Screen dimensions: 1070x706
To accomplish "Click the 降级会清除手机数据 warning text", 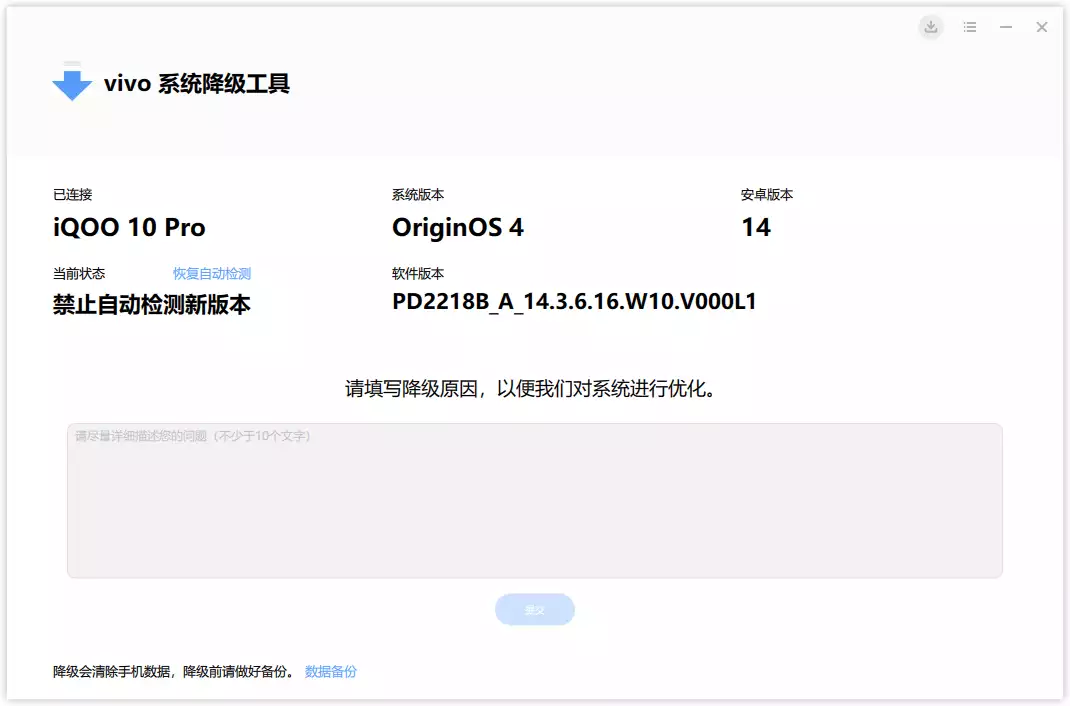I will [174, 671].
